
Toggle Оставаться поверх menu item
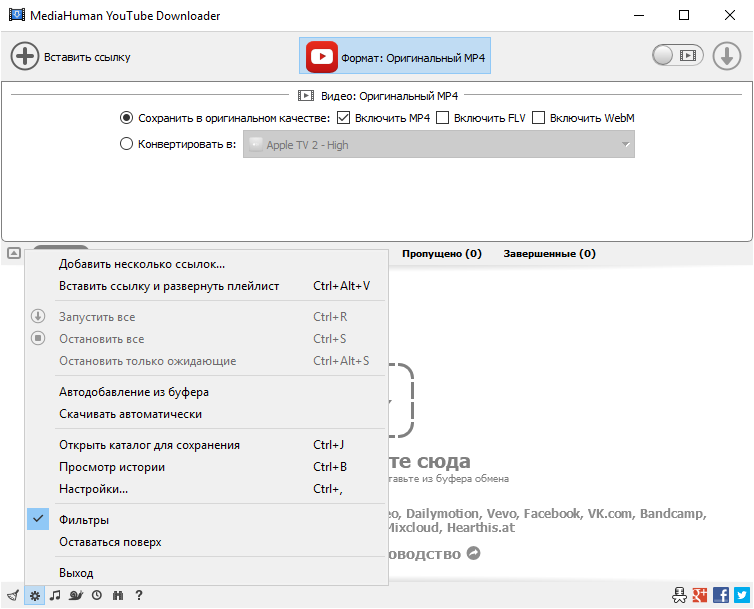point(206,542)
